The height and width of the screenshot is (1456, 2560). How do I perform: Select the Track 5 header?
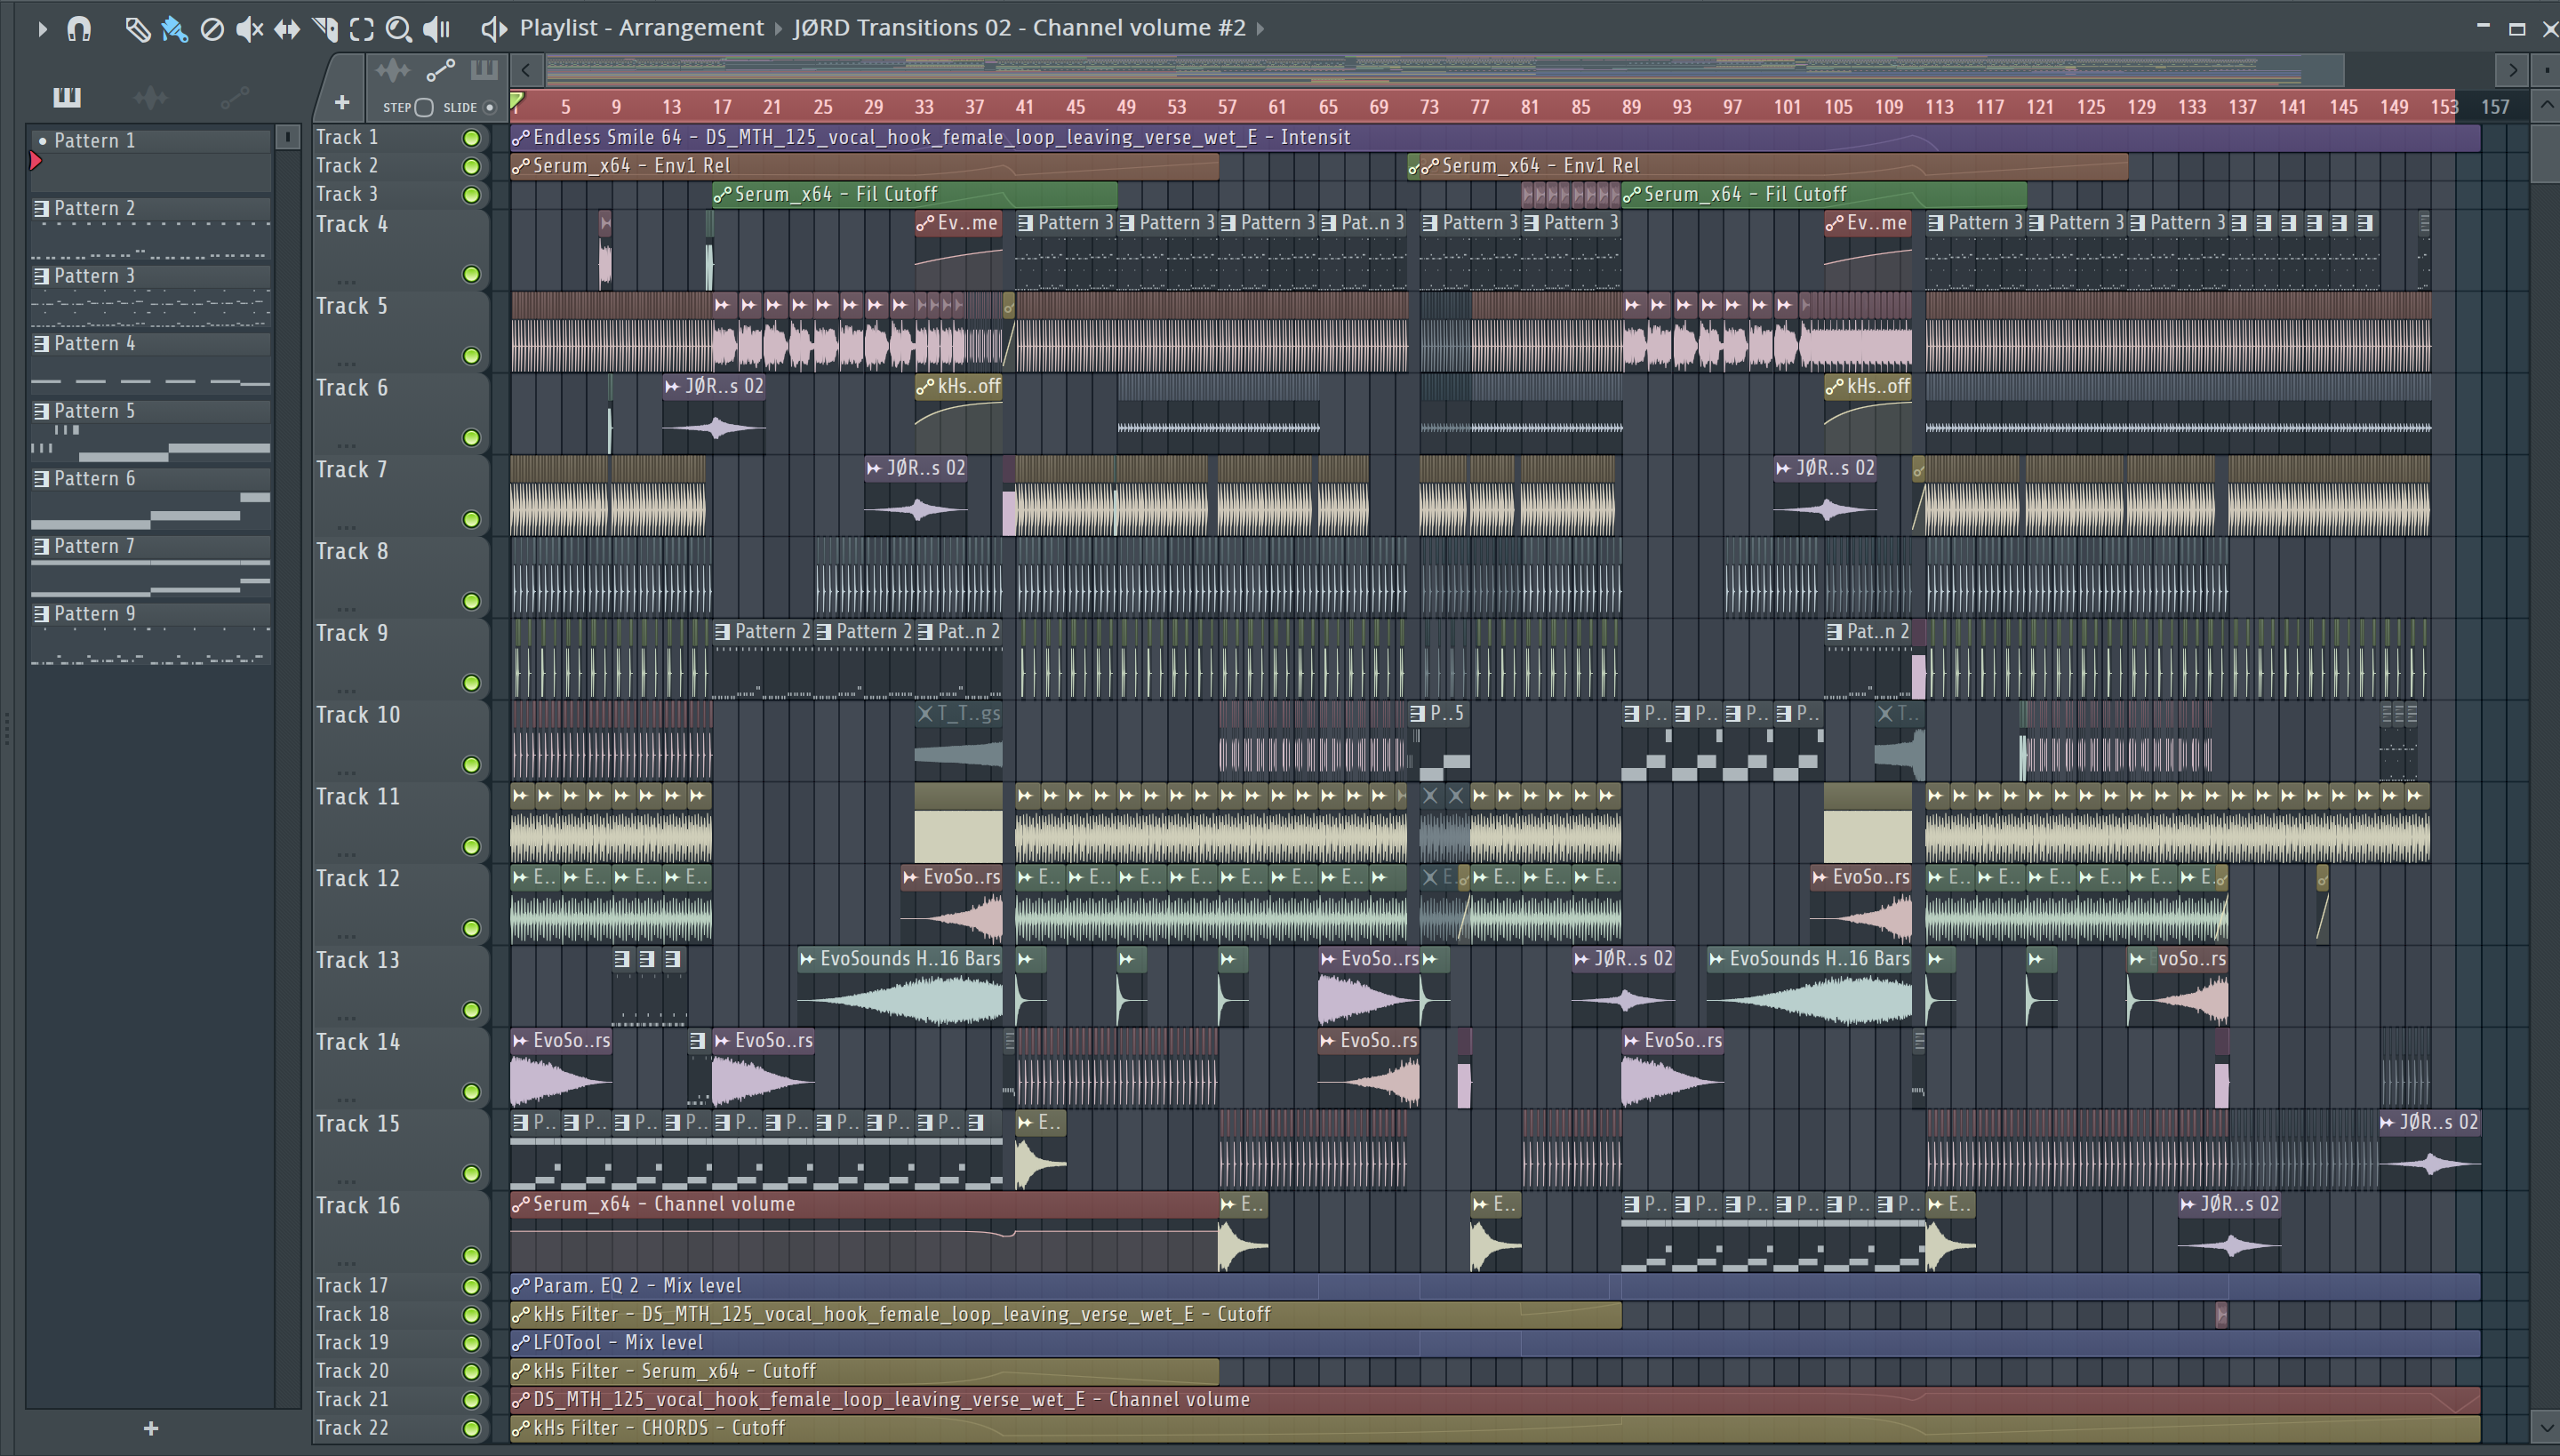pyautogui.click(x=400, y=331)
